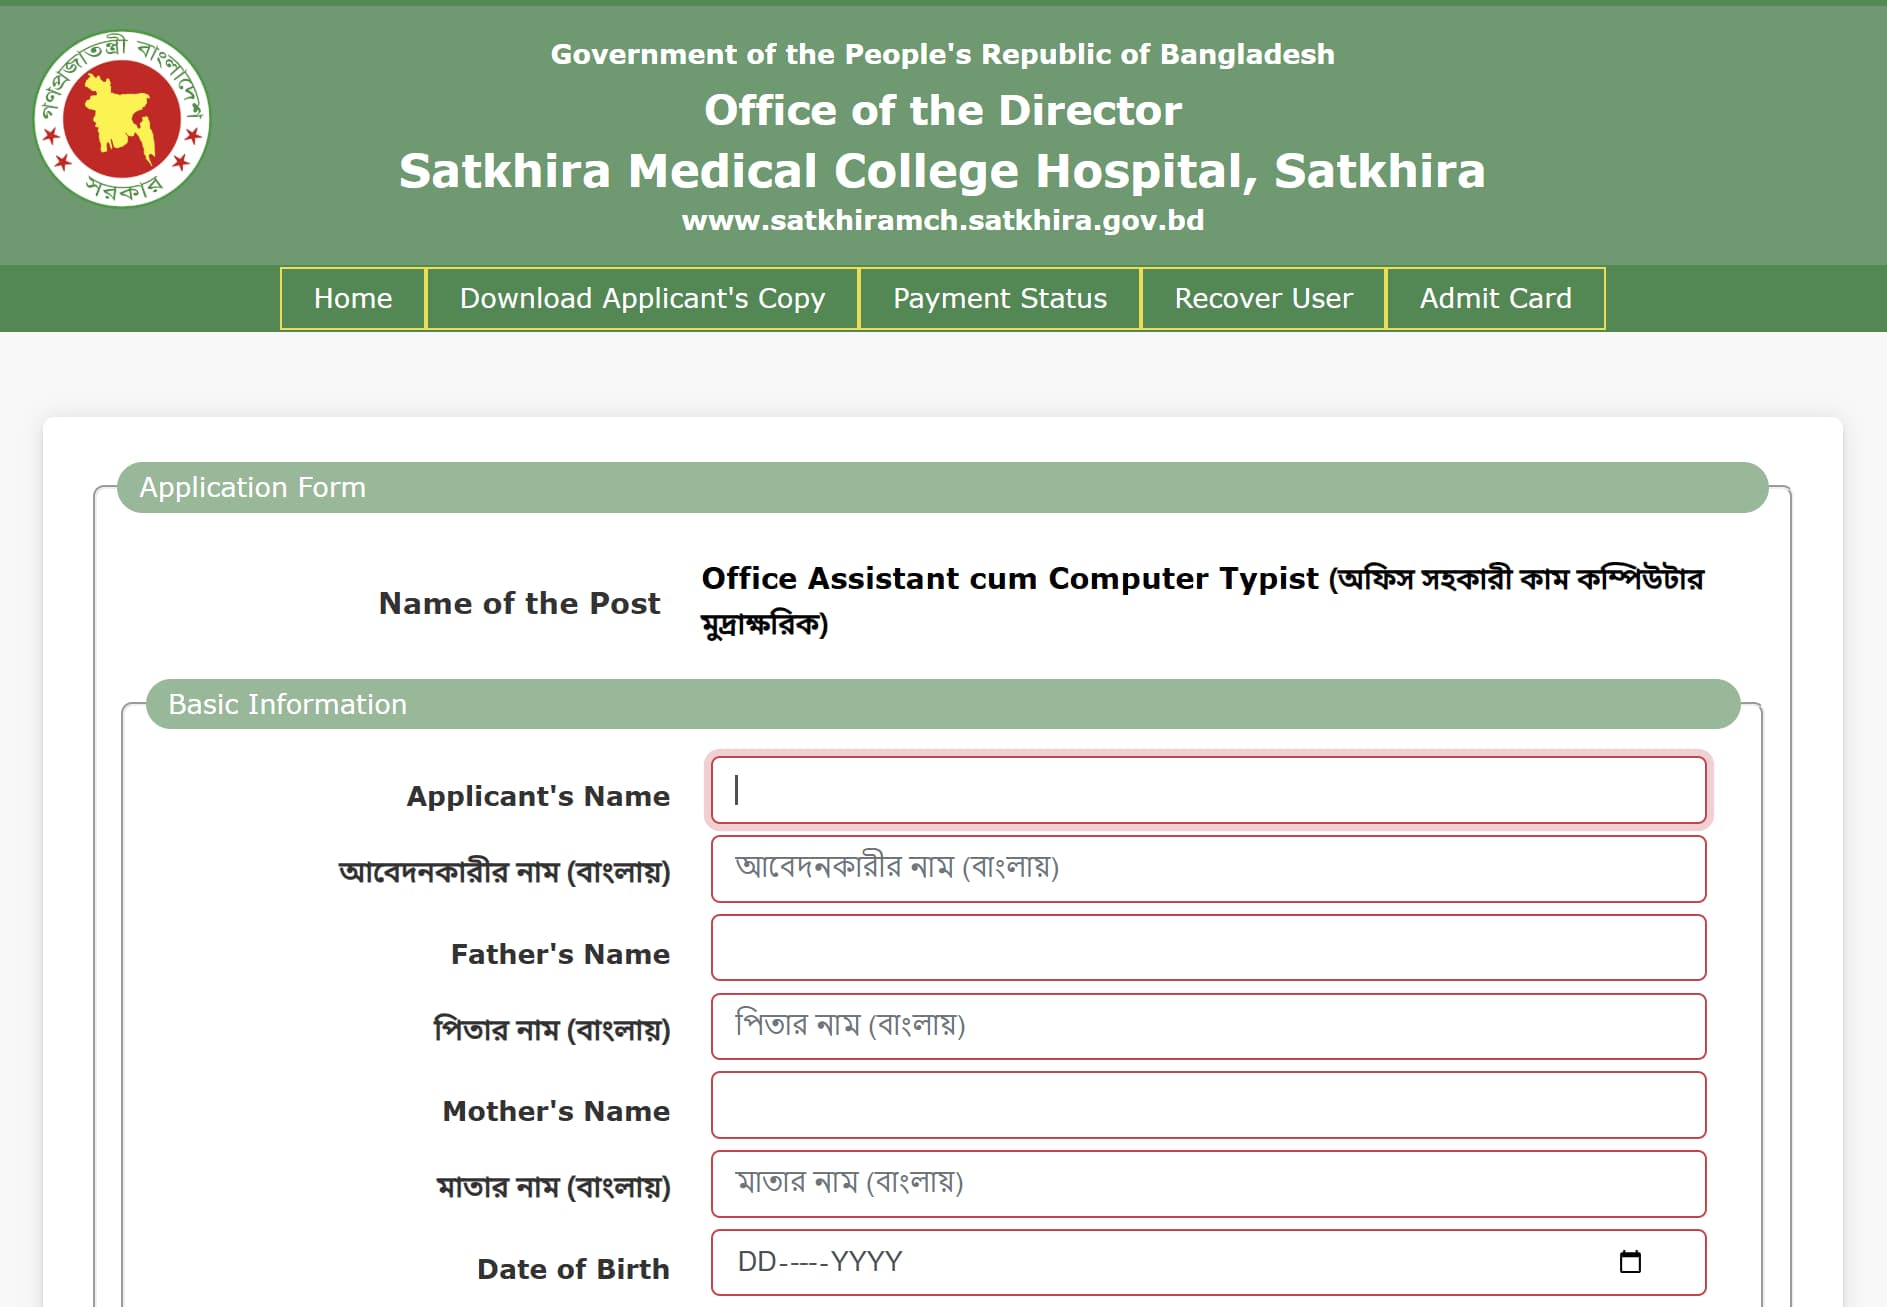1887x1307 pixels.
Task: Open the Recover User page
Action: (x=1263, y=298)
